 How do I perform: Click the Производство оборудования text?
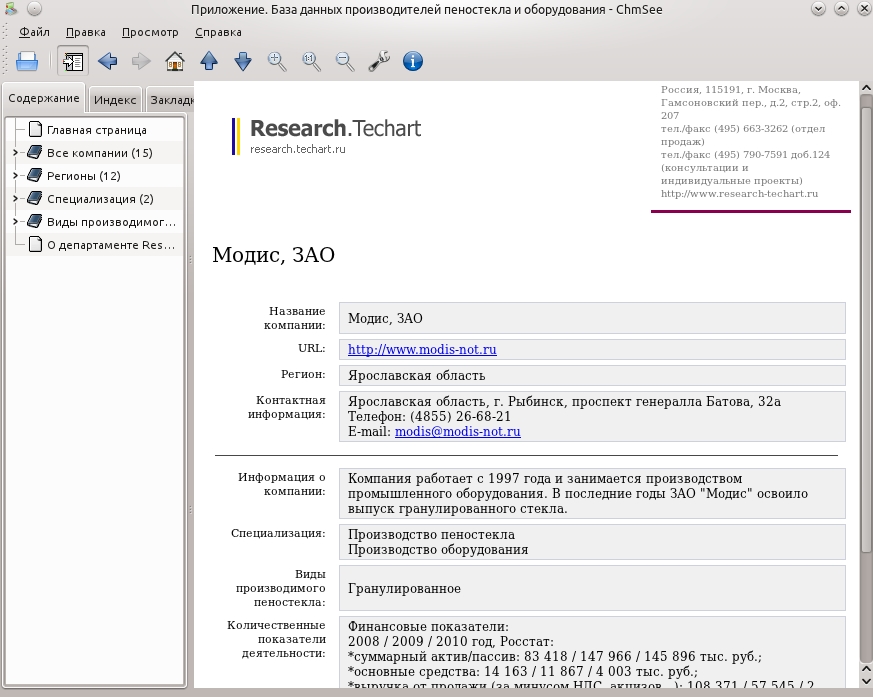pos(438,549)
